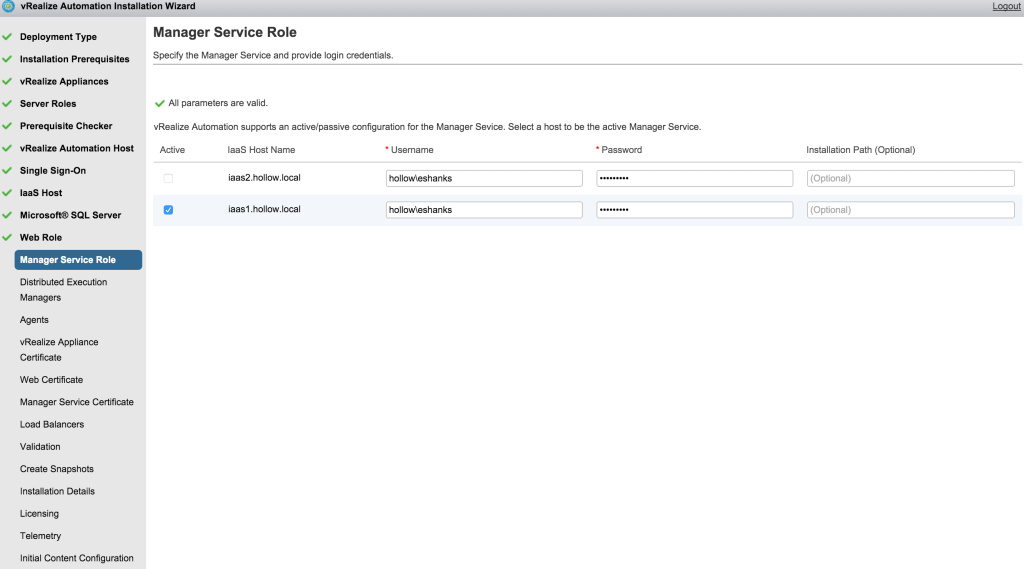This screenshot has width=1024, height=569.
Task: Click Installation Path field for iaas2.hollow.local
Action: pyautogui.click(x=910, y=178)
